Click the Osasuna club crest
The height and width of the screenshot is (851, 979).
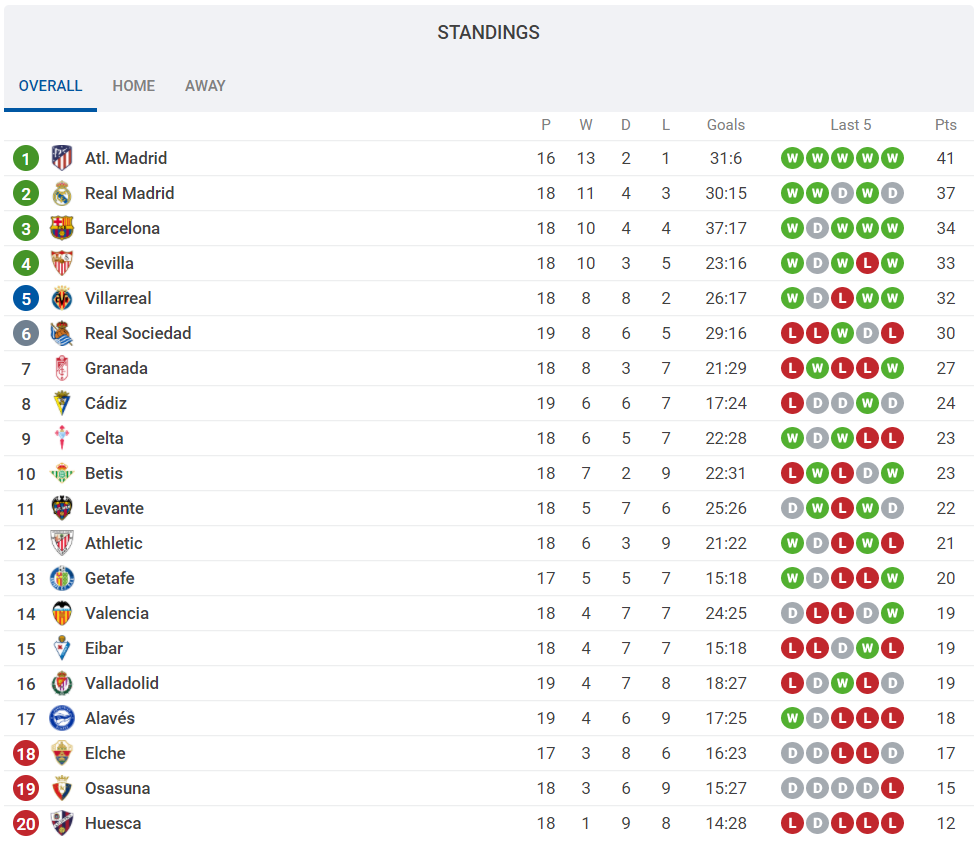tap(62, 788)
